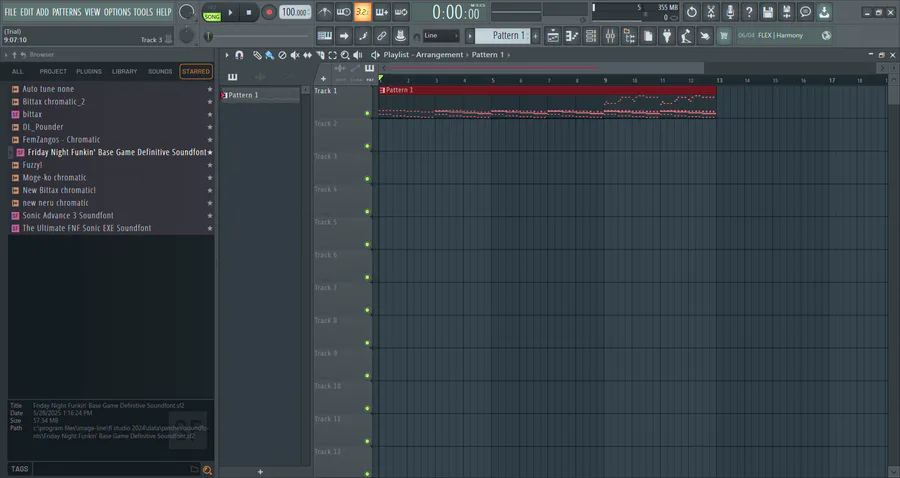Open the Line snap dropdown
This screenshot has height=478, width=900.
441,36
